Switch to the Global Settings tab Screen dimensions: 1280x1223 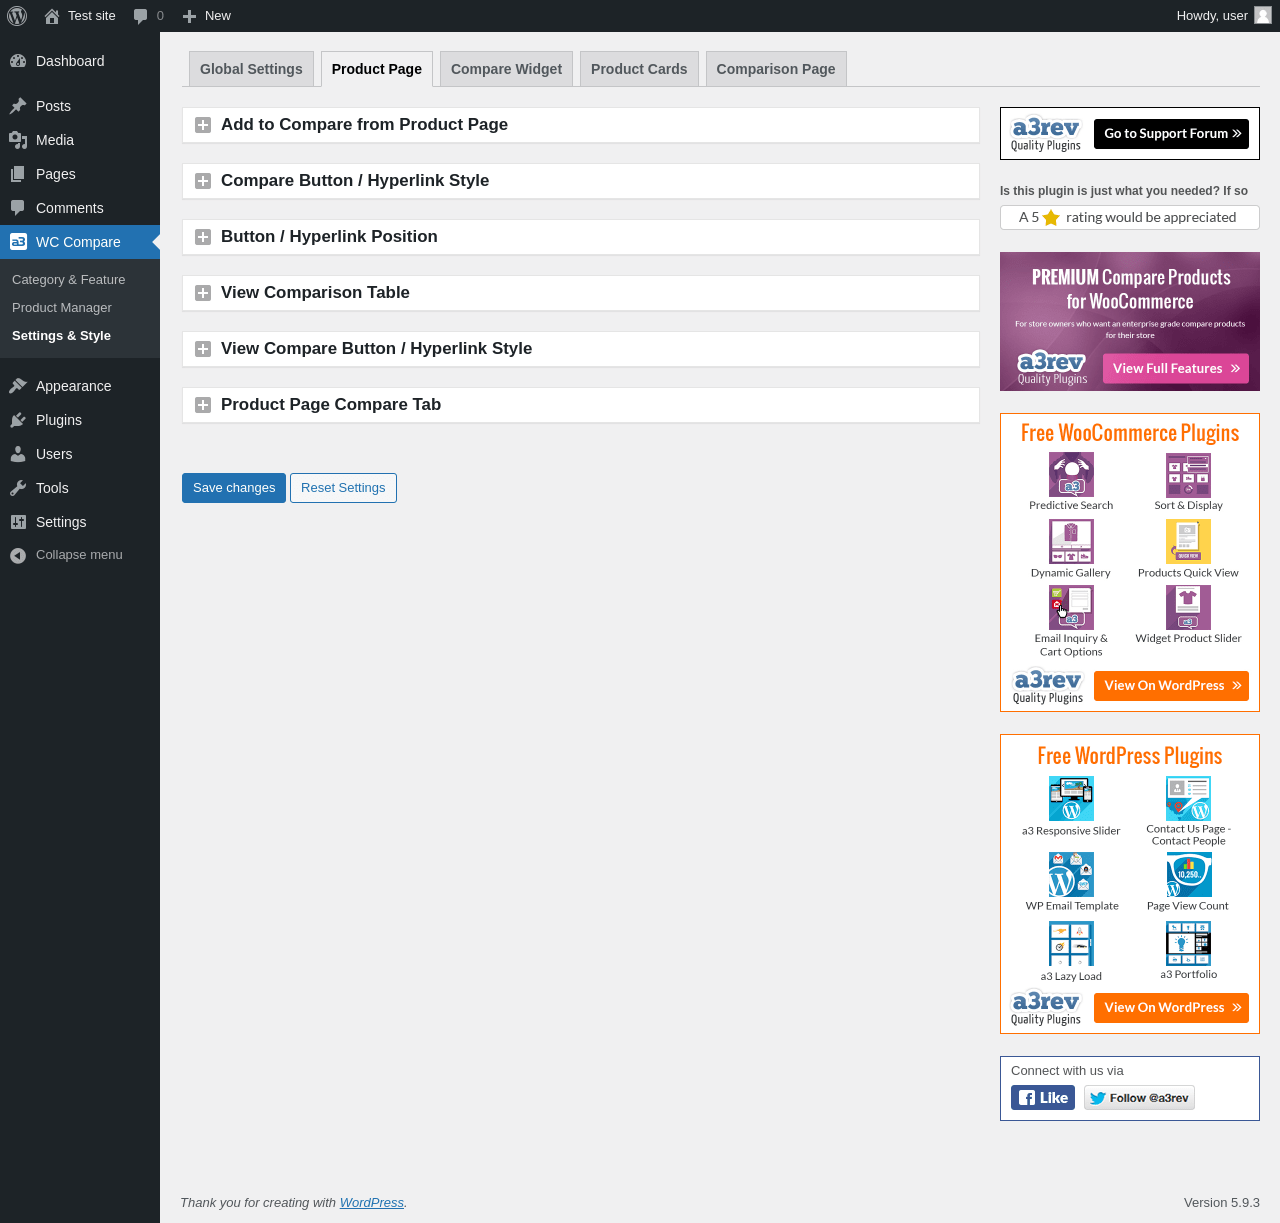[x=251, y=69]
